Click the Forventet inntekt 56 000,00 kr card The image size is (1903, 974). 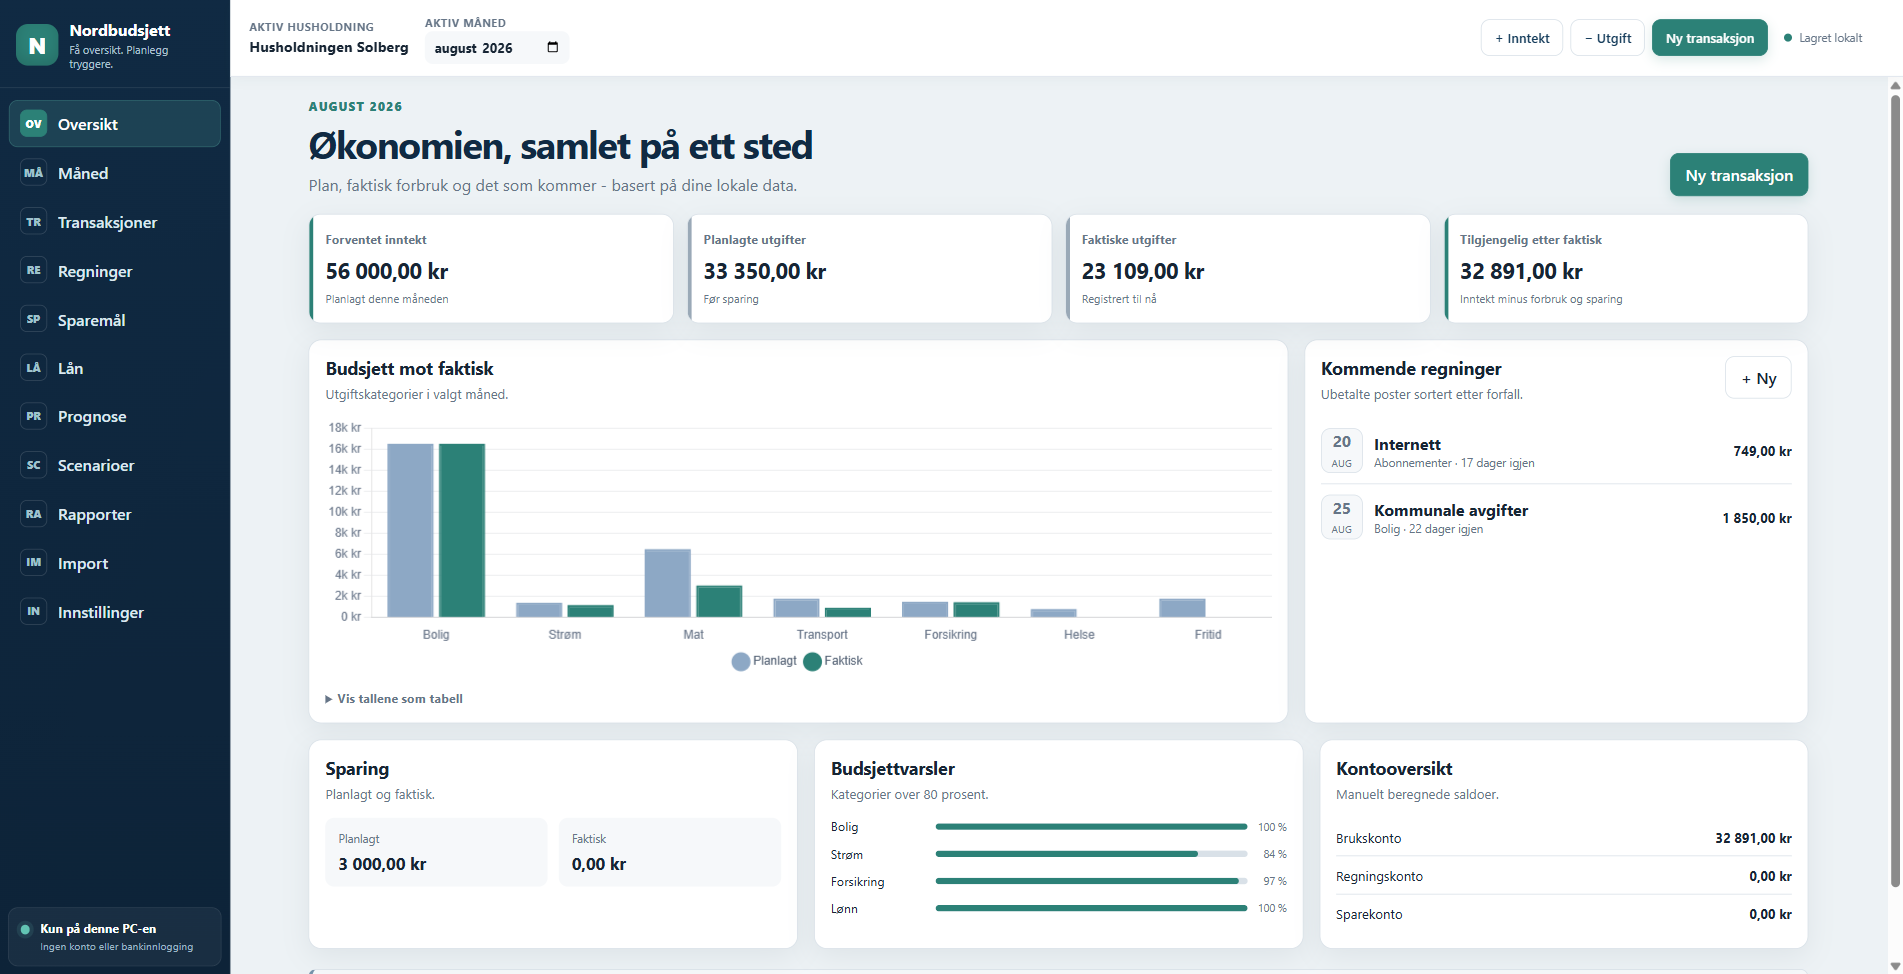pyautogui.click(x=491, y=268)
